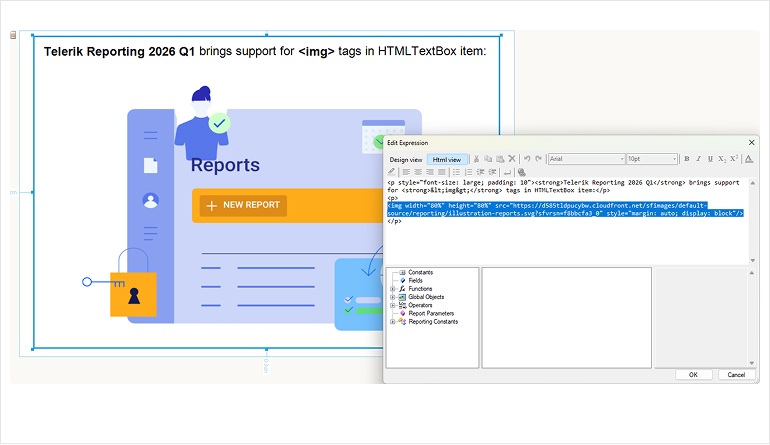Click the OK button

693,375
